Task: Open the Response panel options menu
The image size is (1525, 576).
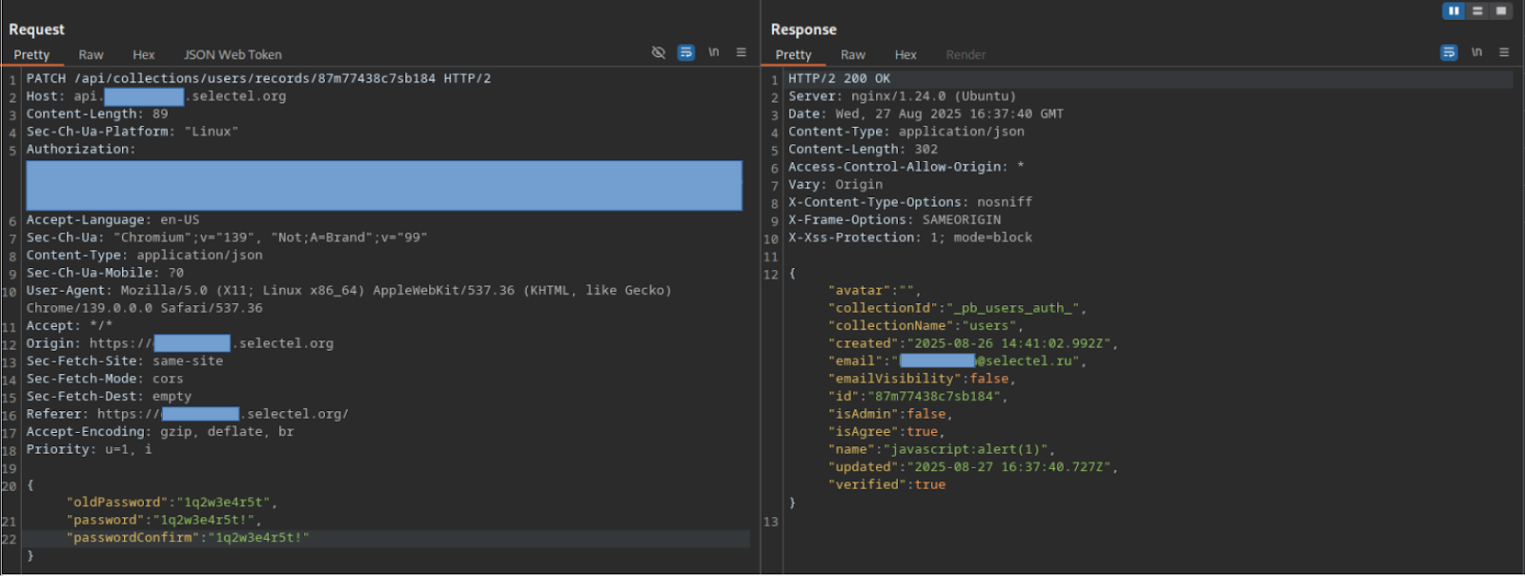Action: [1504, 53]
